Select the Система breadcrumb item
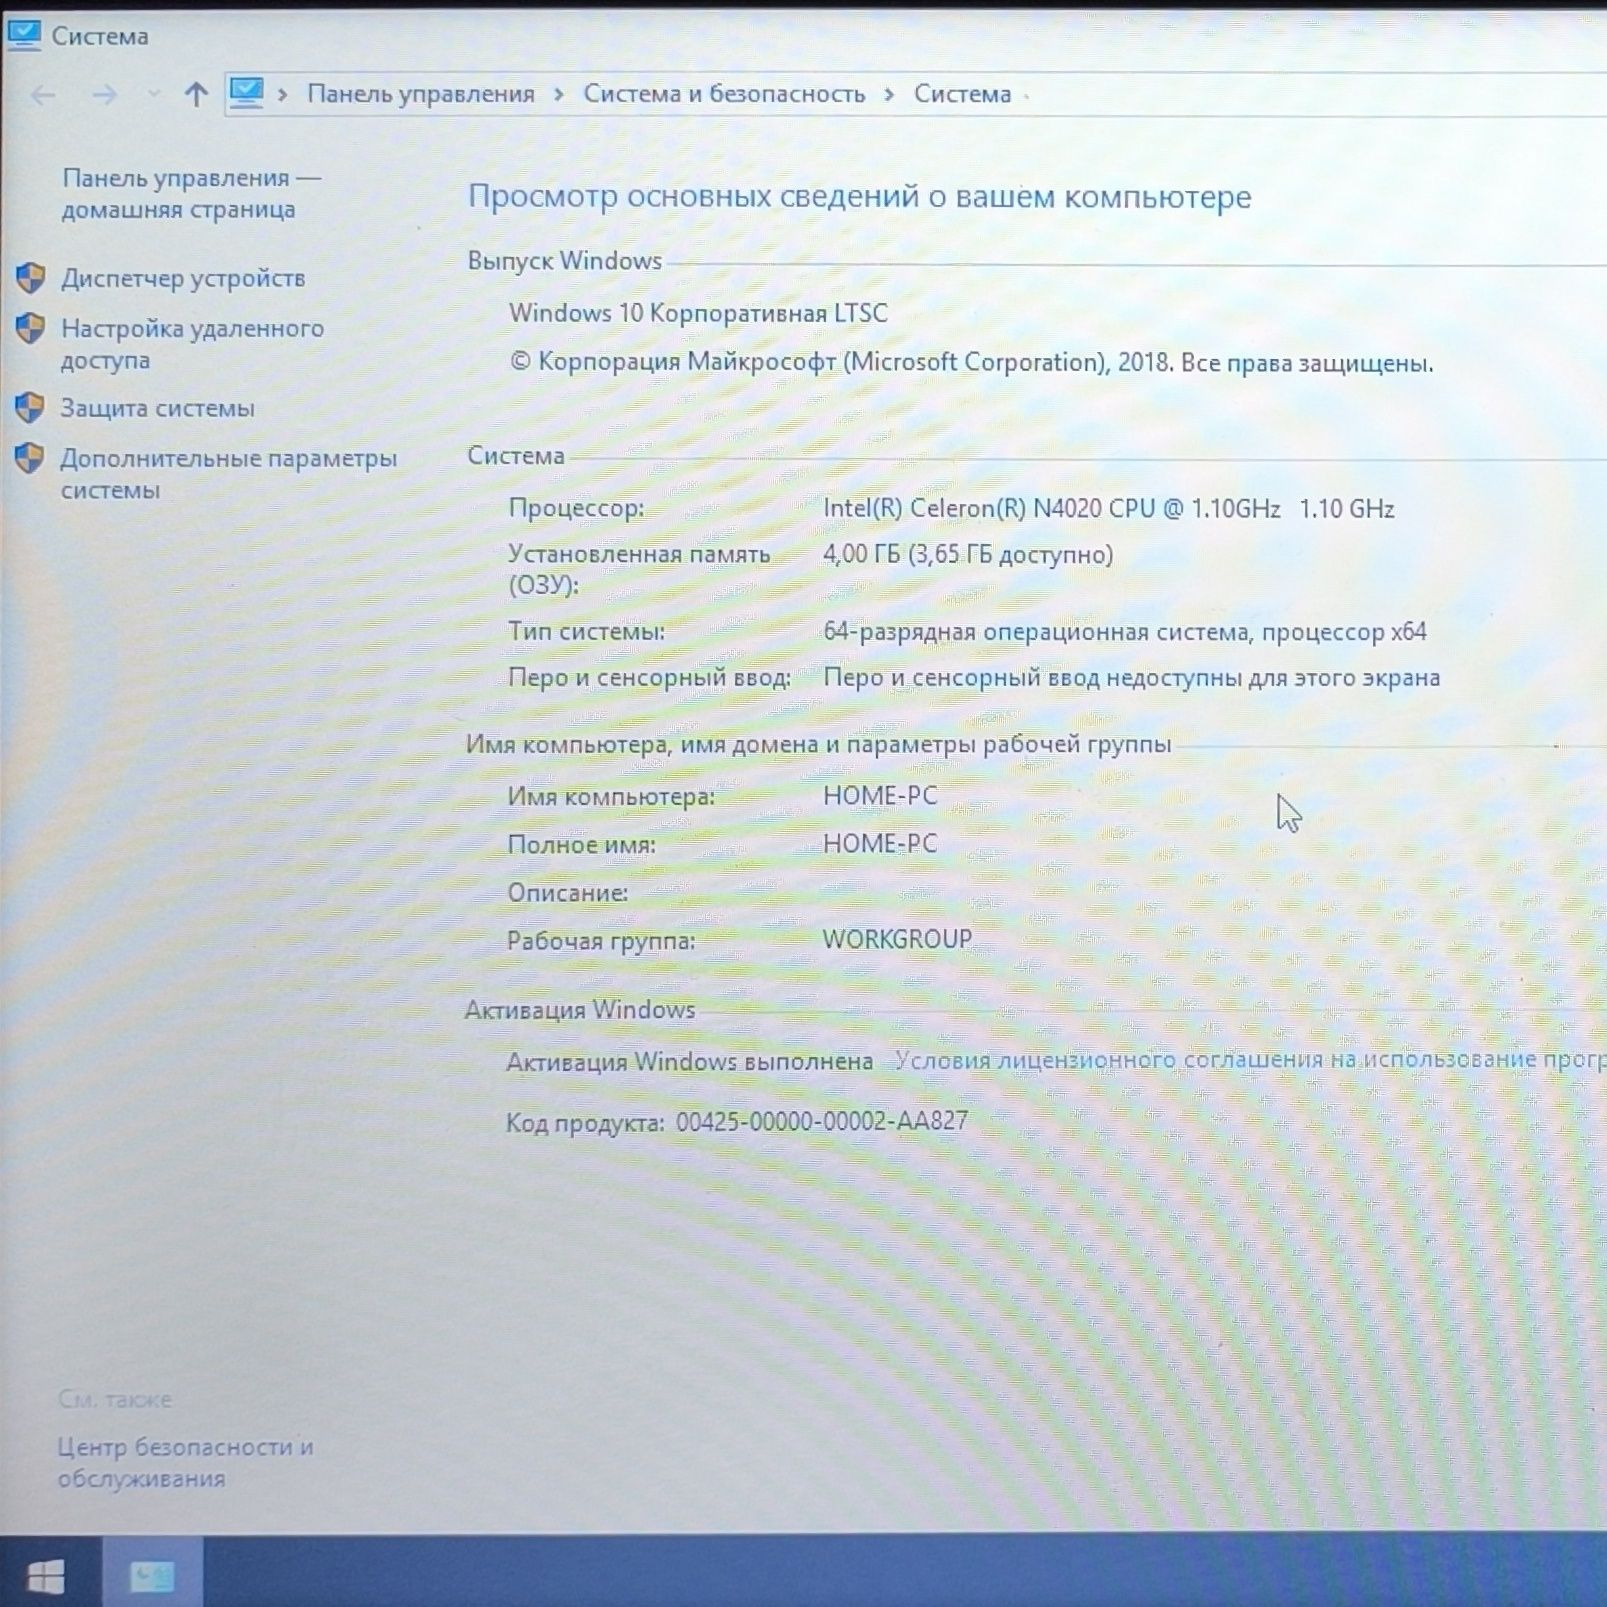Screen dimensions: 1607x1607 click(x=962, y=94)
